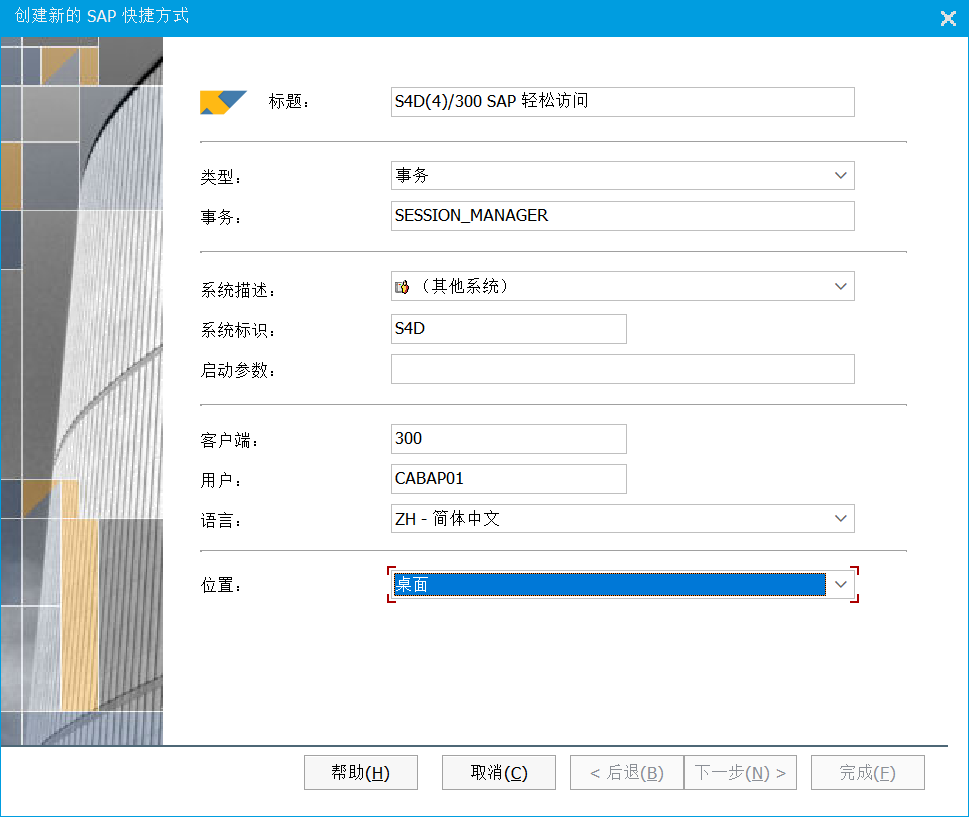This screenshot has width=969, height=817.
Task: Open the 位置 dropdown showing 桌面
Action: pos(622,585)
